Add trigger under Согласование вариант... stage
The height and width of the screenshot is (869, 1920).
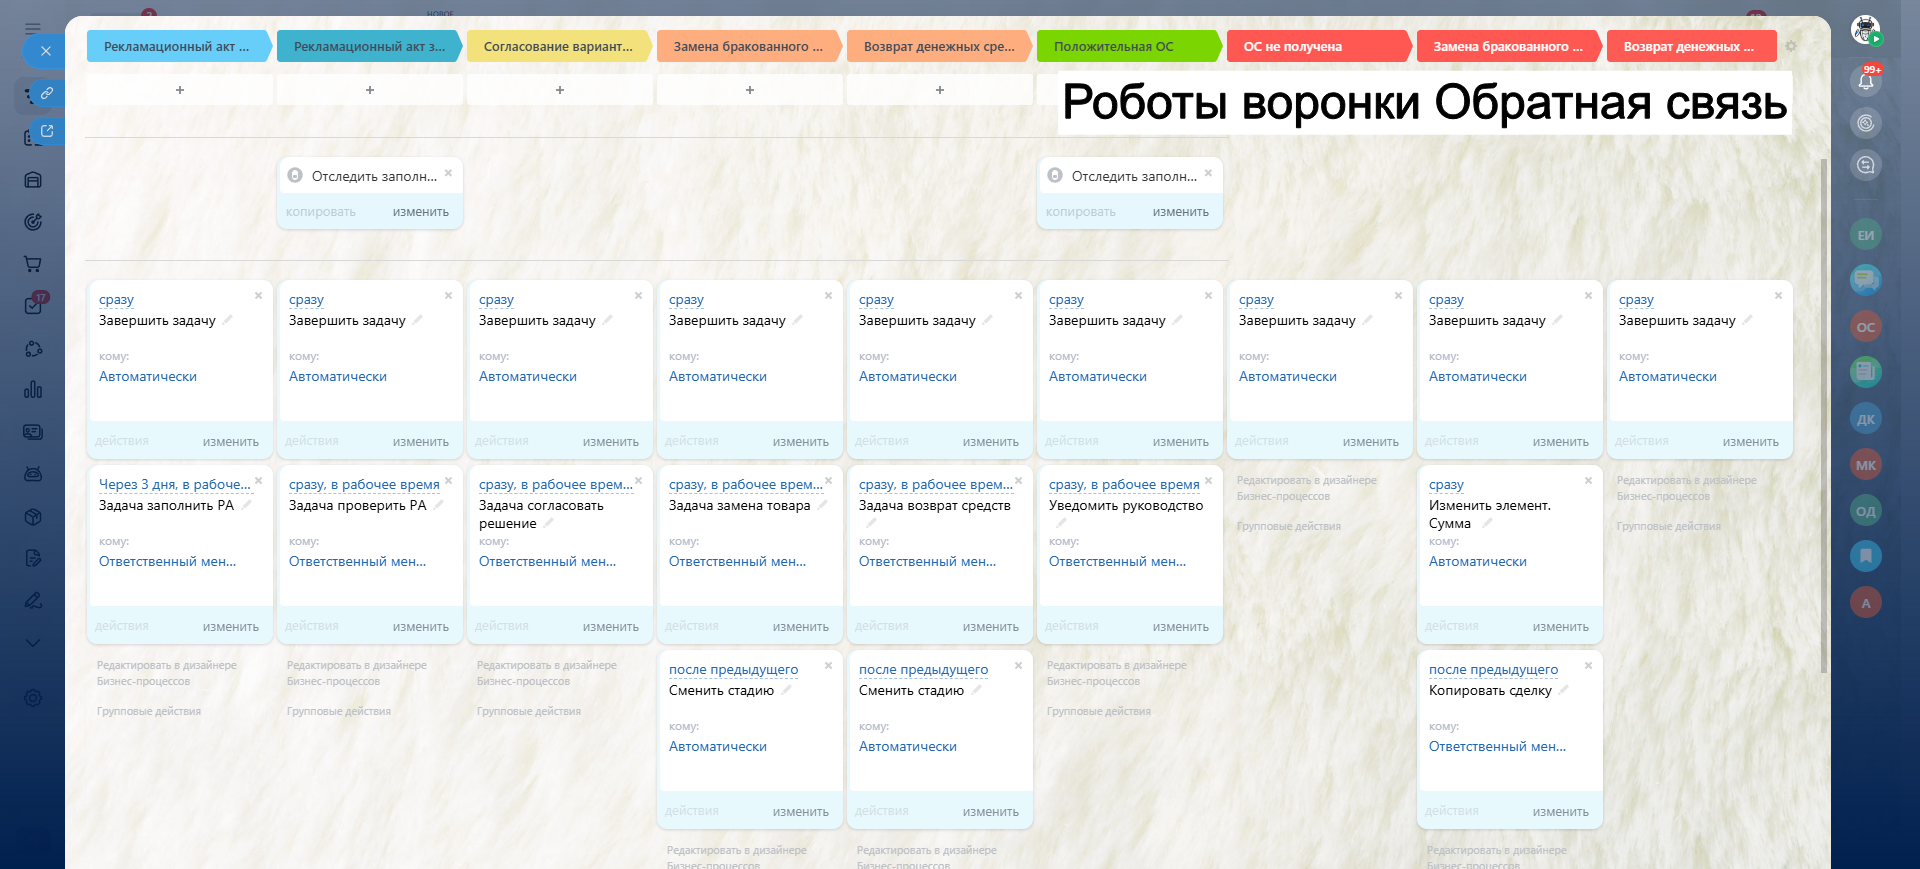coord(560,90)
